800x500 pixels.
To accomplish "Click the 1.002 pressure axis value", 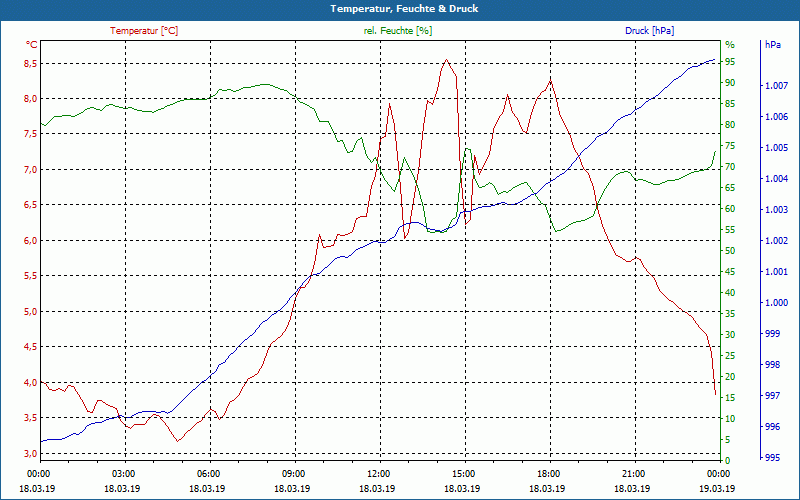I will pos(777,241).
